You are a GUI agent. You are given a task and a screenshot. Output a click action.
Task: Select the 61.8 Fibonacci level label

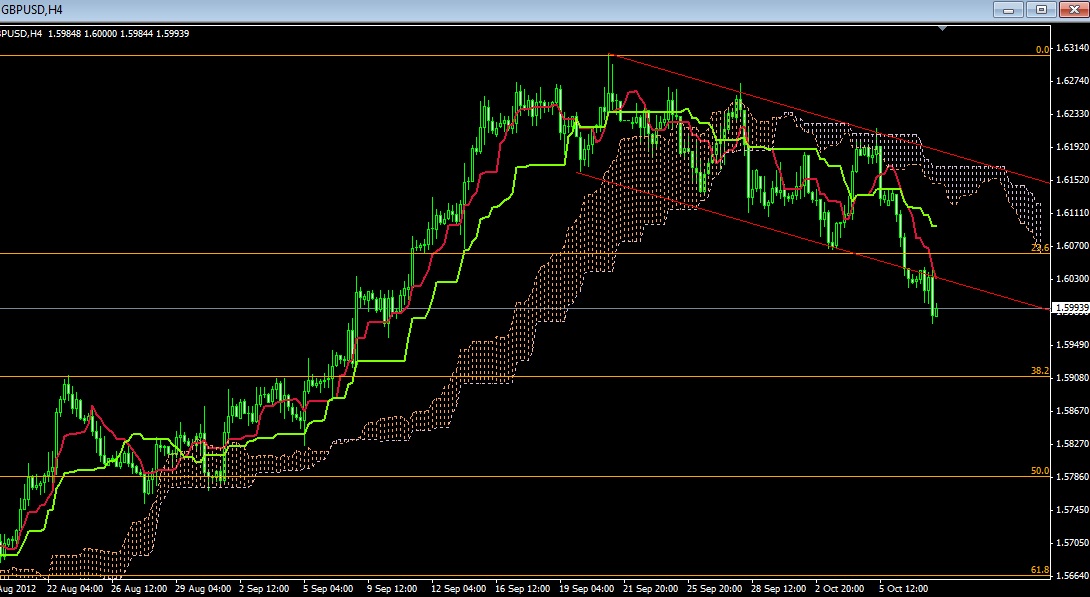tap(1040, 570)
